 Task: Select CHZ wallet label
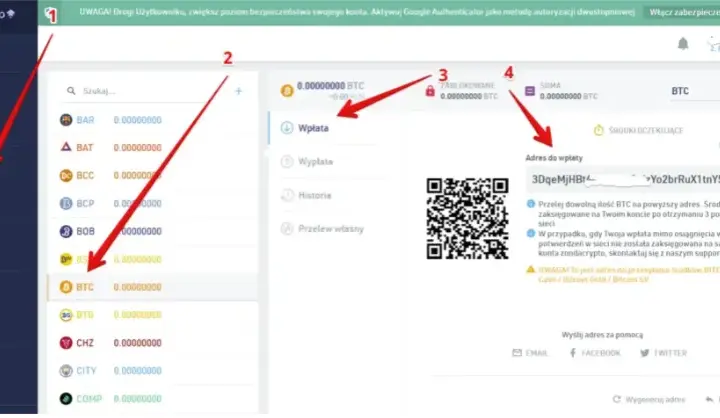pos(85,343)
